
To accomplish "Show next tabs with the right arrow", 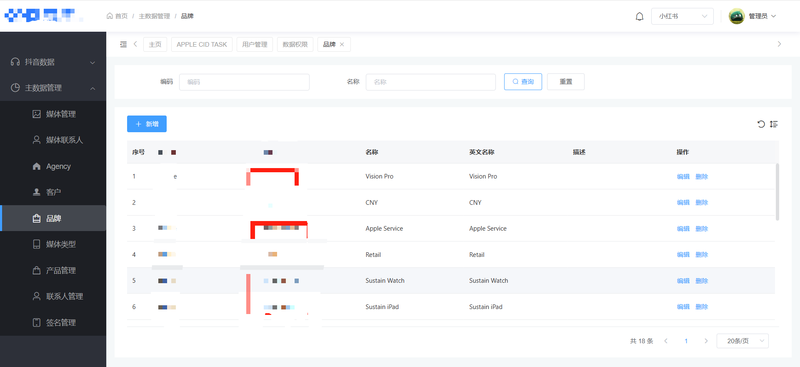I will 779,44.
